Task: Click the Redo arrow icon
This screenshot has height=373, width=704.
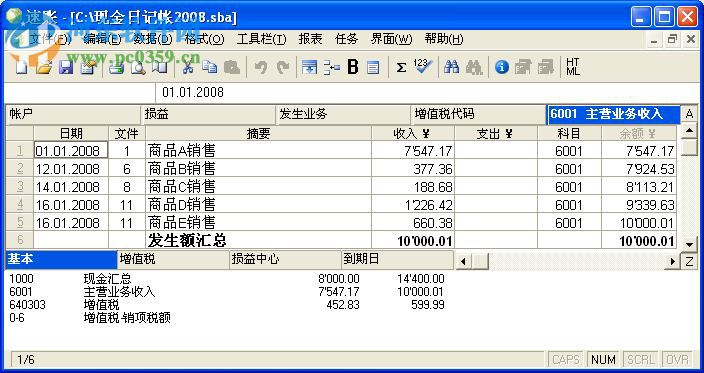Action: 282,67
